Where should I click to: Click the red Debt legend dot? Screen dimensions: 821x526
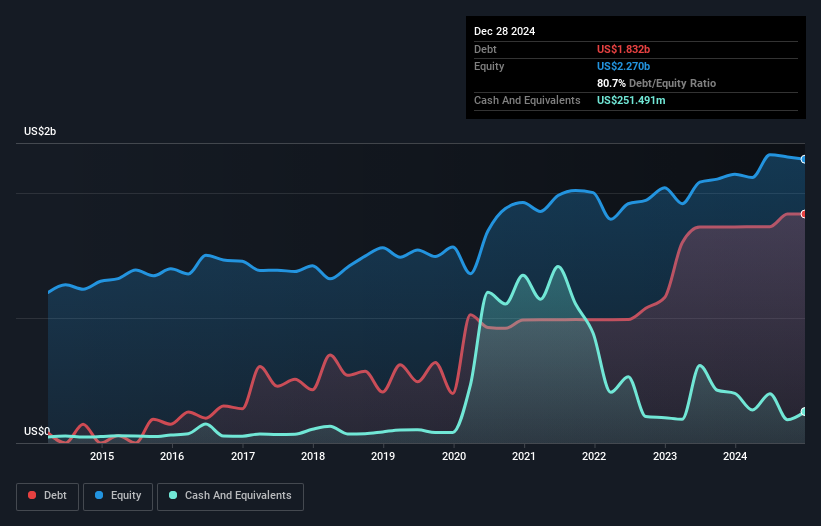[x=33, y=496]
